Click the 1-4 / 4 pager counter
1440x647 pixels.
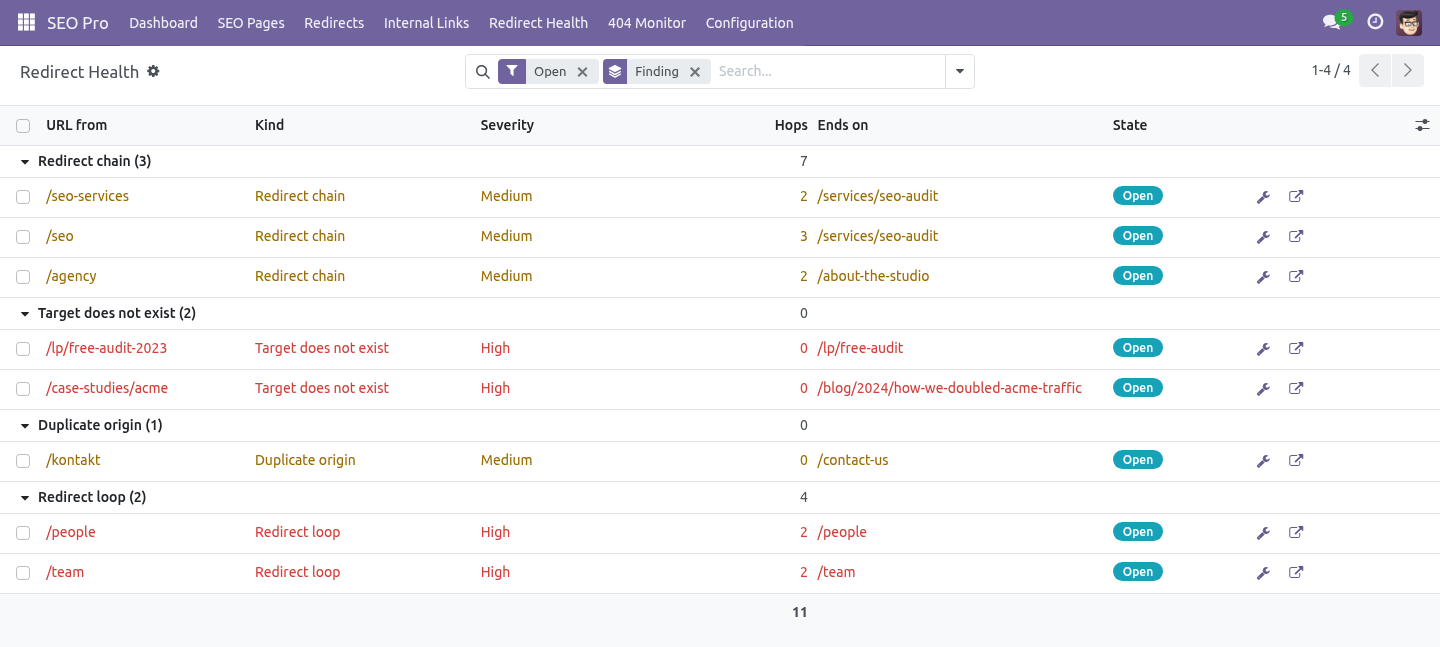(1331, 70)
